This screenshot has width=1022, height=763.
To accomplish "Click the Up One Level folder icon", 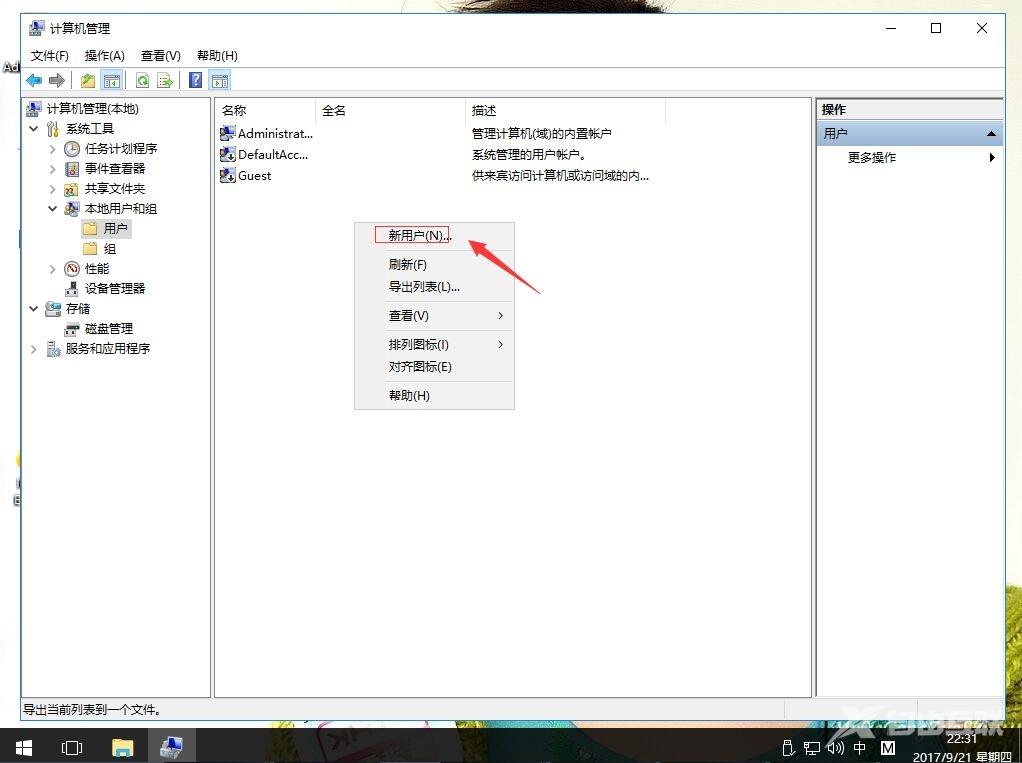I will (88, 81).
